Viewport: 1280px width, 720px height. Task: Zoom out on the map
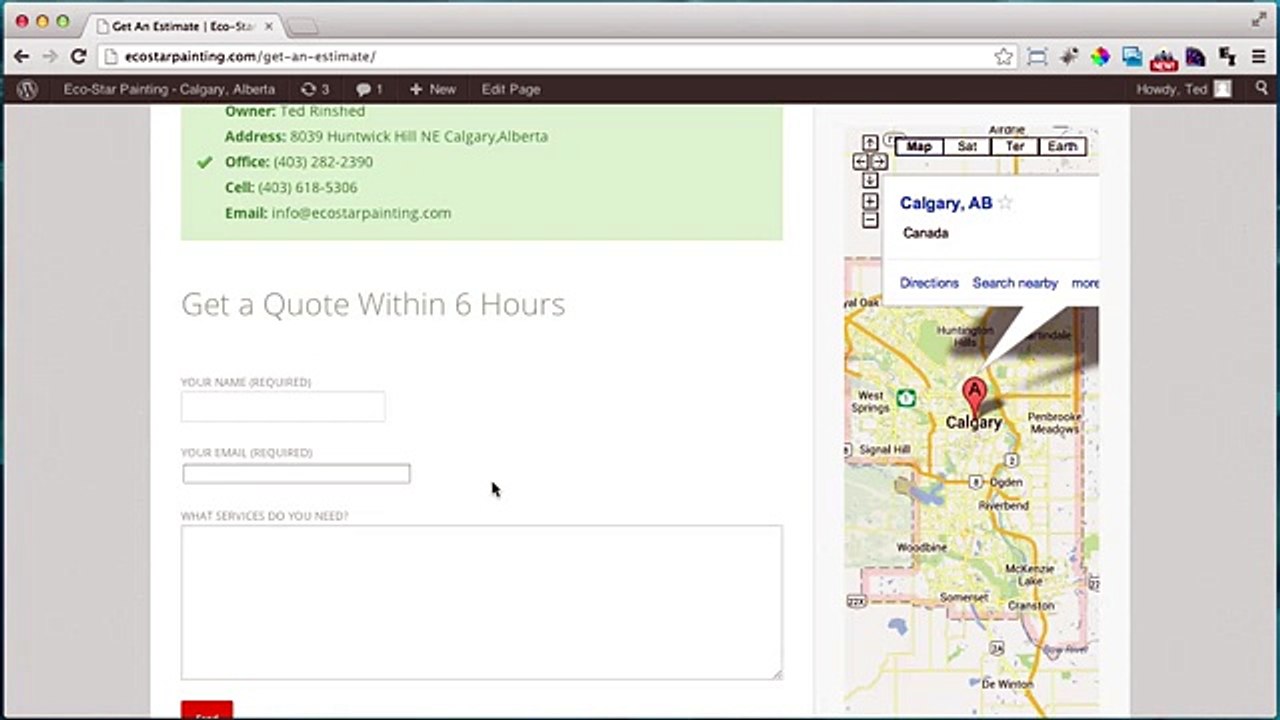coord(870,220)
